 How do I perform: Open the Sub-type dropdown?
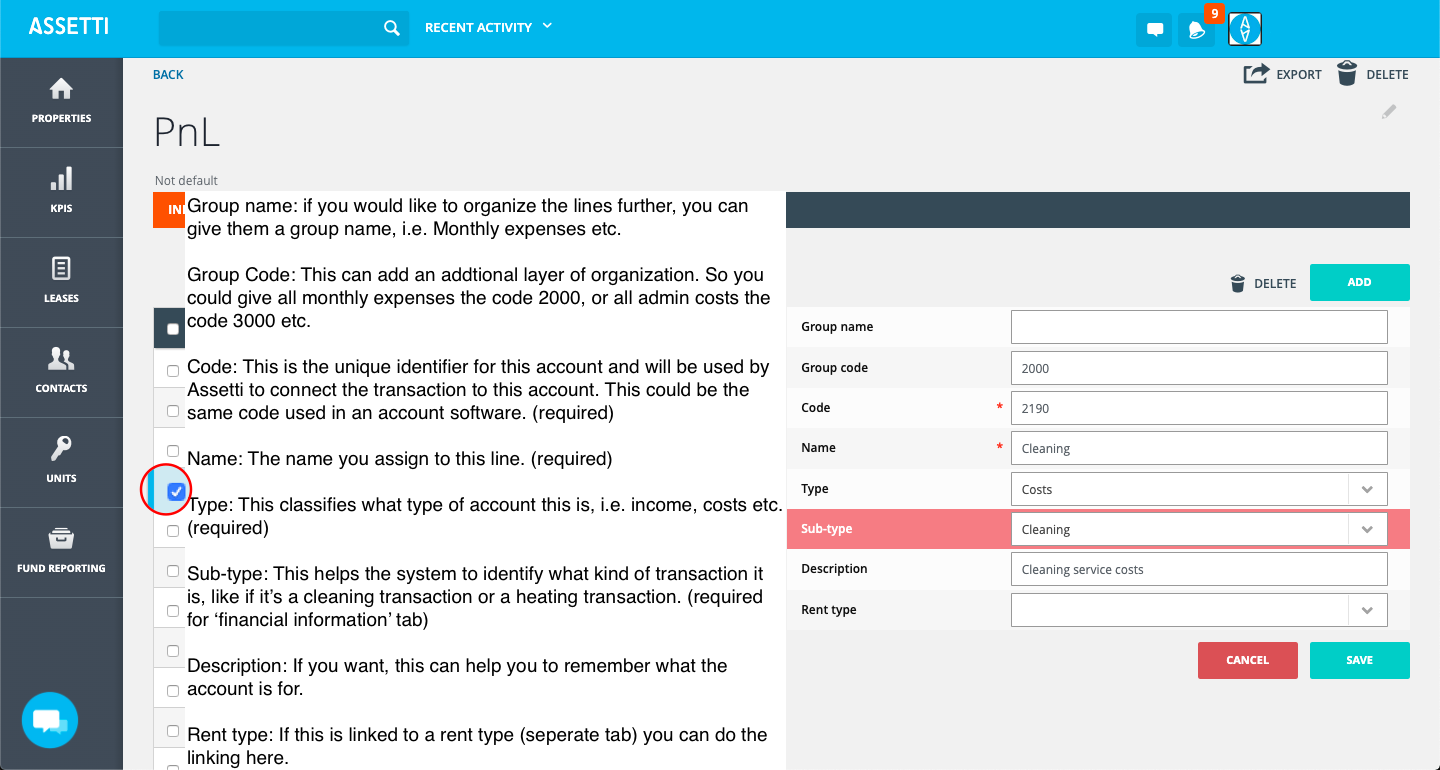(x=1367, y=529)
